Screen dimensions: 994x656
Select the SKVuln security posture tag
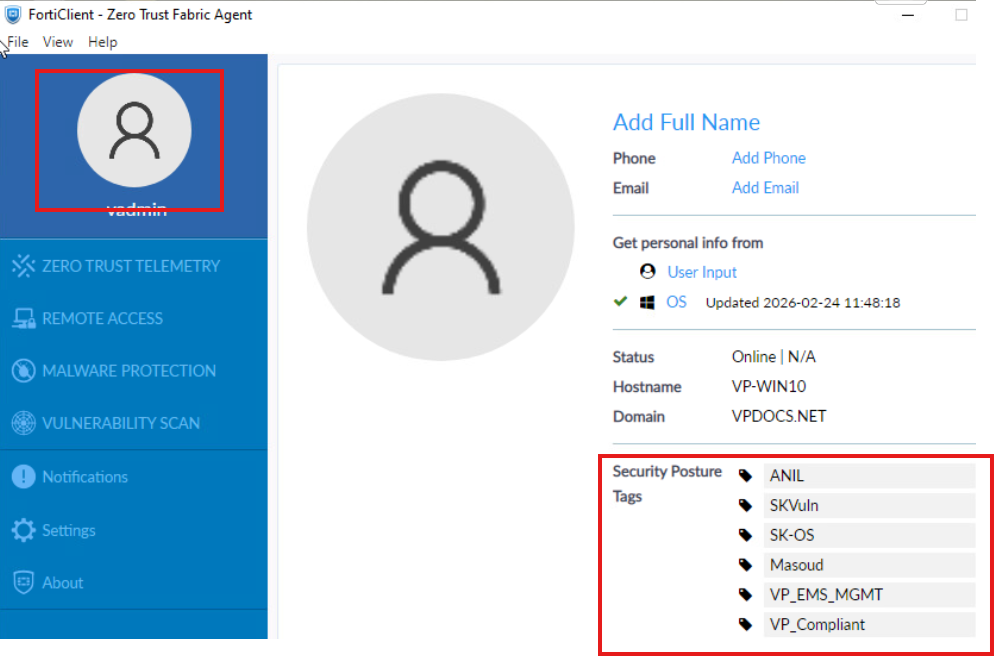869,506
